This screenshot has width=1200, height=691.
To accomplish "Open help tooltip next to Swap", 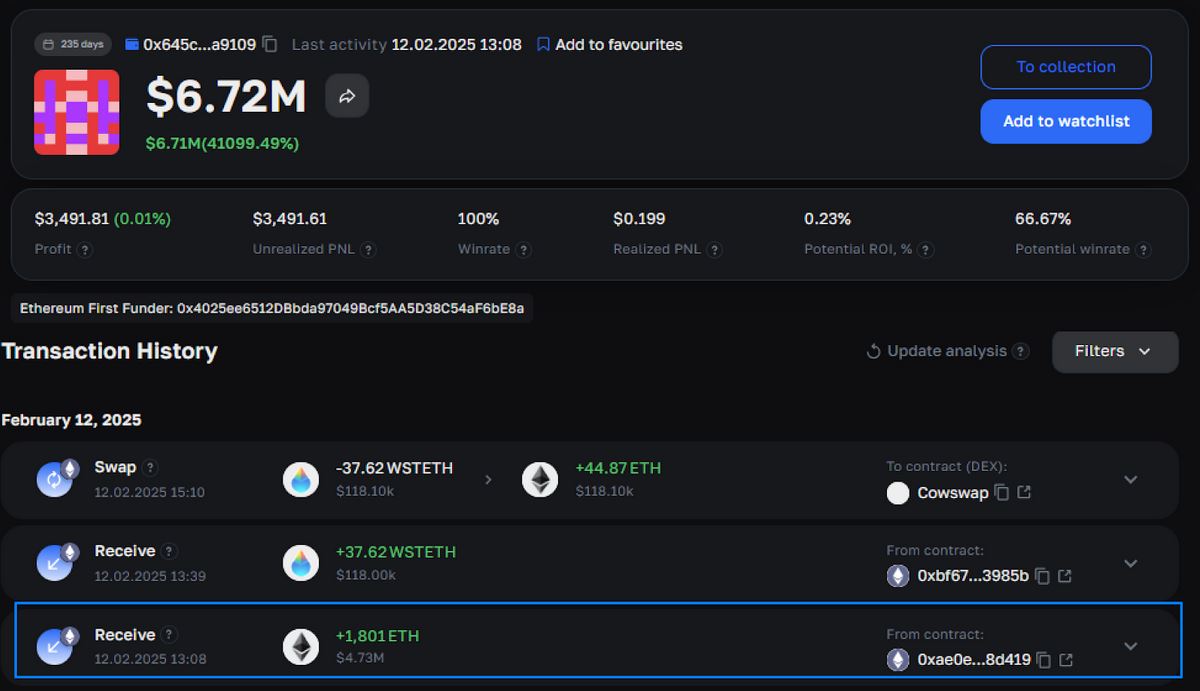I will (x=150, y=467).
